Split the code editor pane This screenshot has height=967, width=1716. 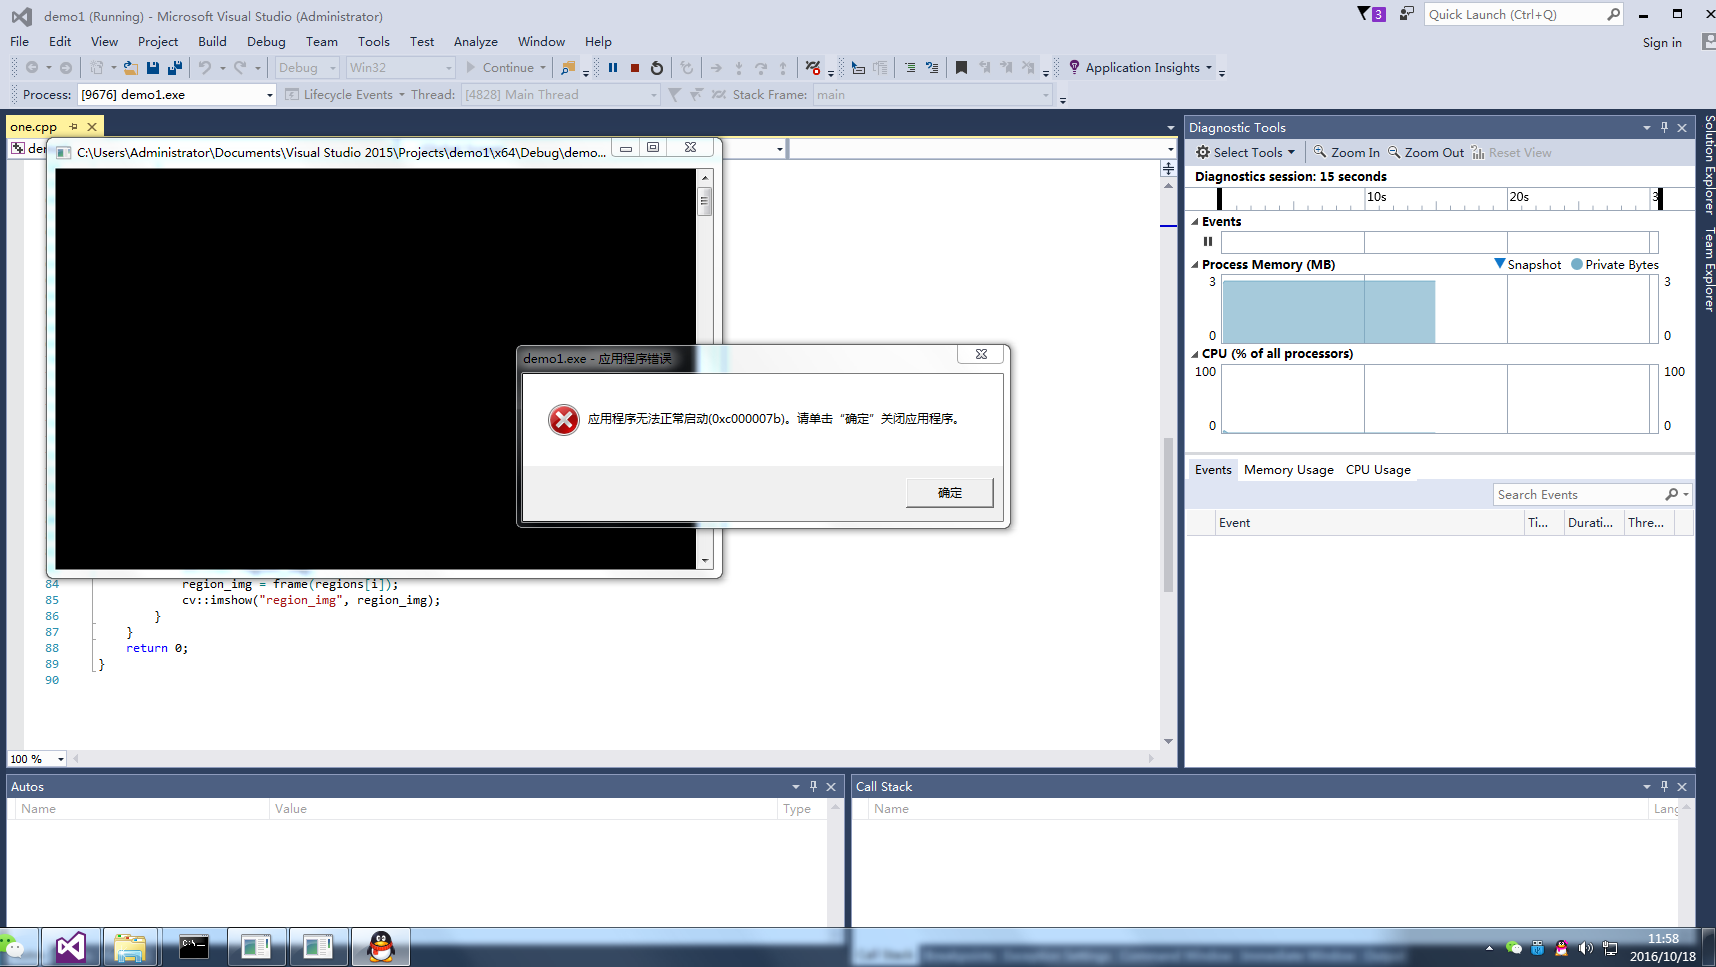tap(1168, 169)
